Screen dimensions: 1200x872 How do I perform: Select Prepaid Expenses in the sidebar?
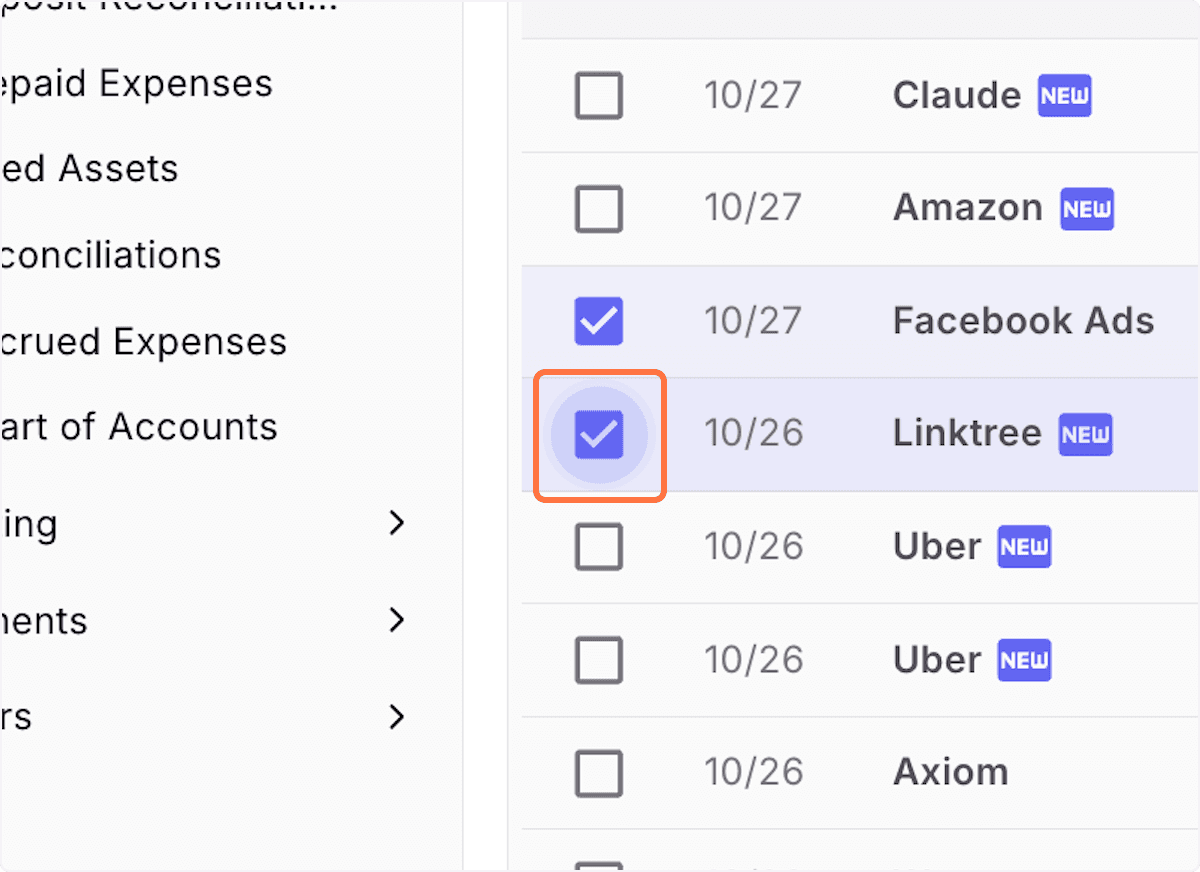click(136, 83)
